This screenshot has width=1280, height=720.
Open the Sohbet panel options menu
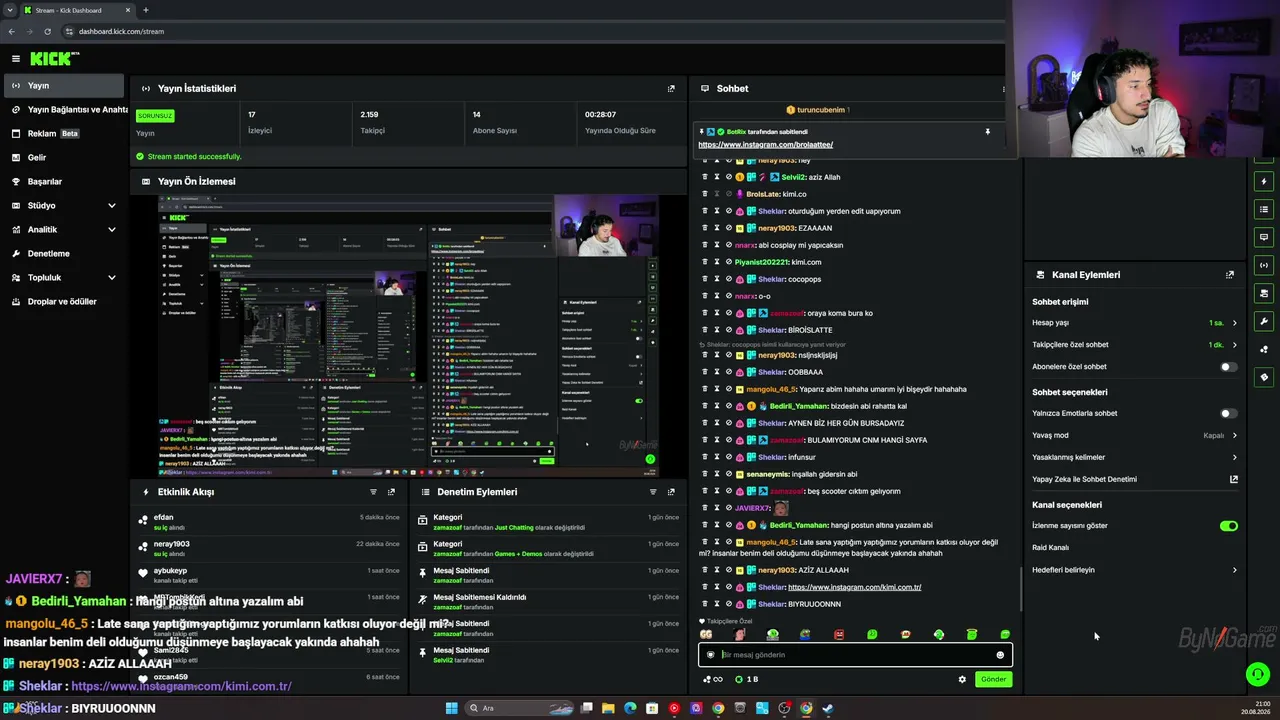pyautogui.click(x=1004, y=89)
